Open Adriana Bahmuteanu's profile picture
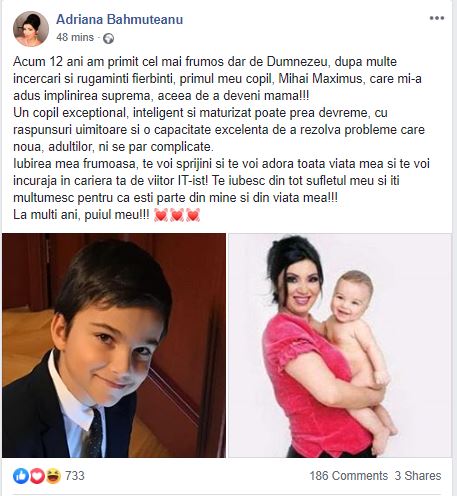The width and height of the screenshot is (457, 496). tap(31, 29)
